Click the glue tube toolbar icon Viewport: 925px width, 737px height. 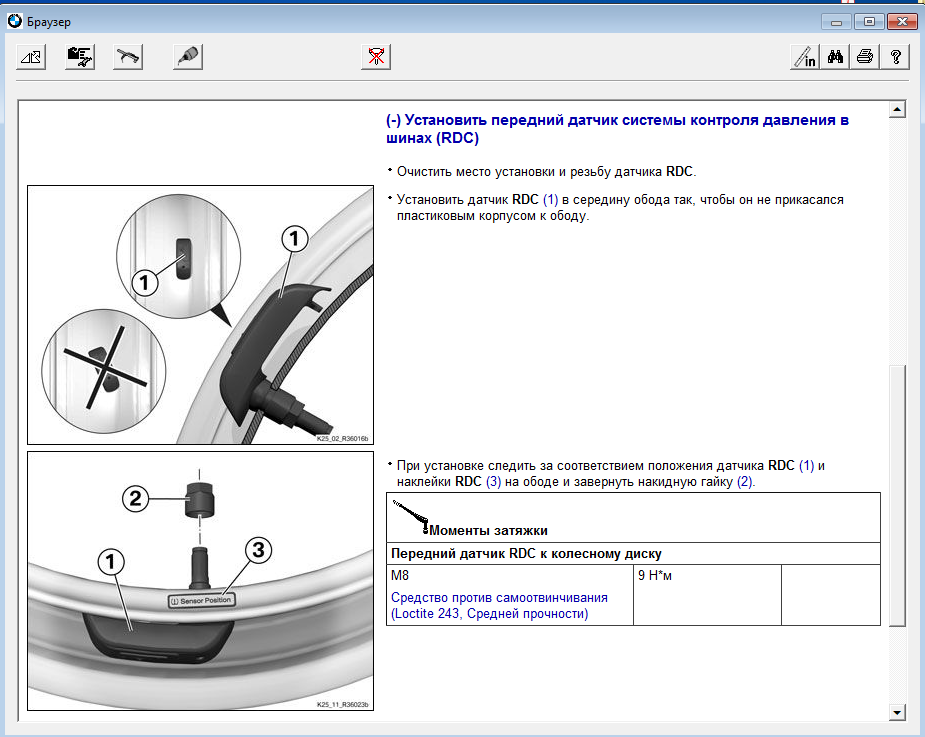click(186, 57)
